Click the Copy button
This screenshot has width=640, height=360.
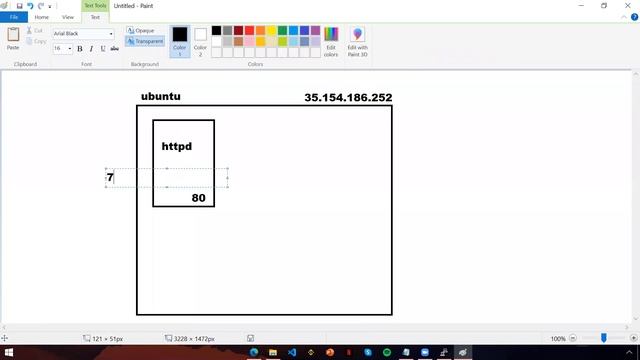(36, 41)
